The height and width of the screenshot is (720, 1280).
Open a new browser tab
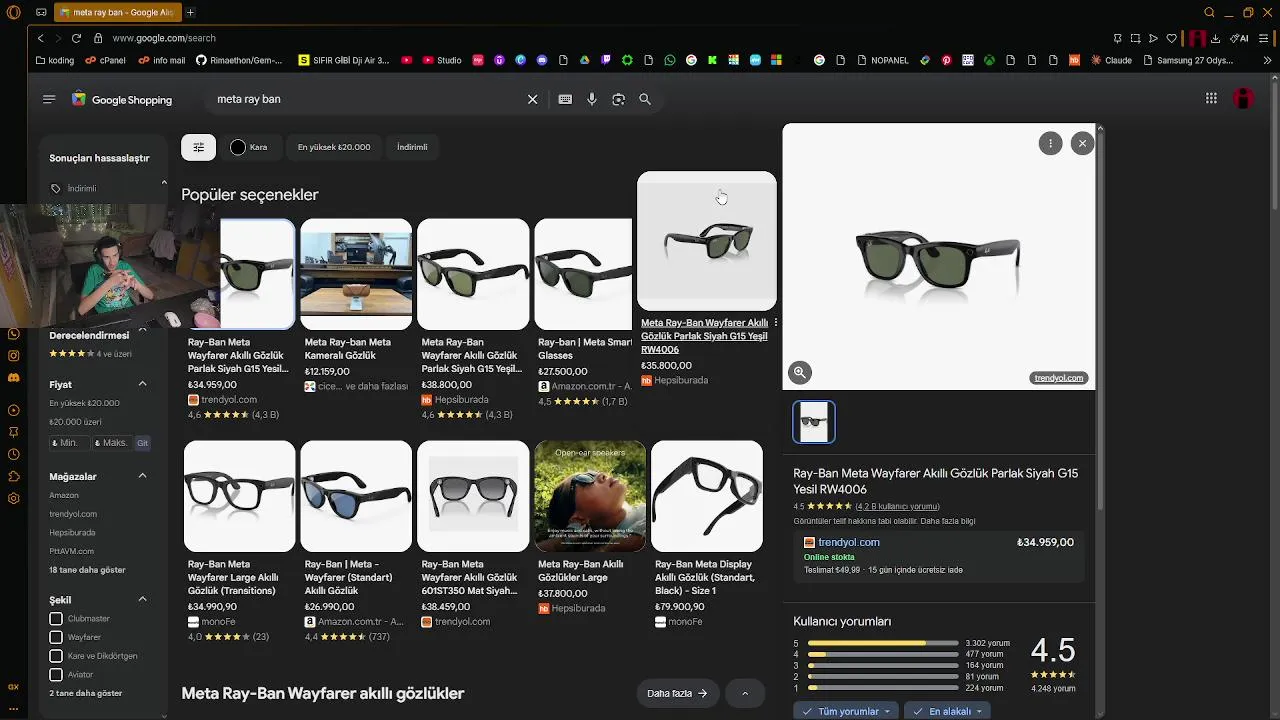click(190, 12)
